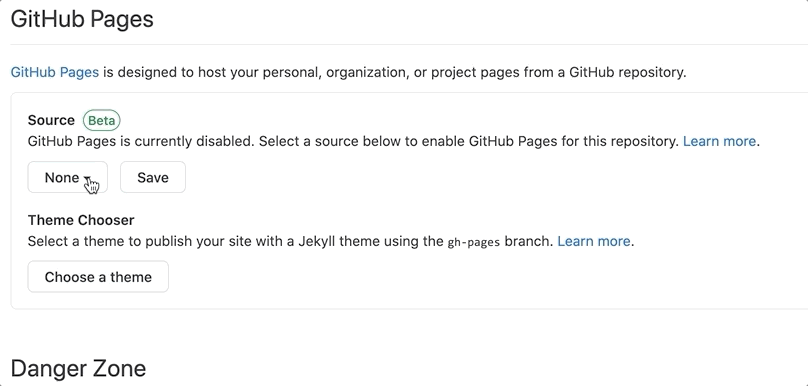Open Learn more link in Source section

pyautogui.click(x=719, y=141)
